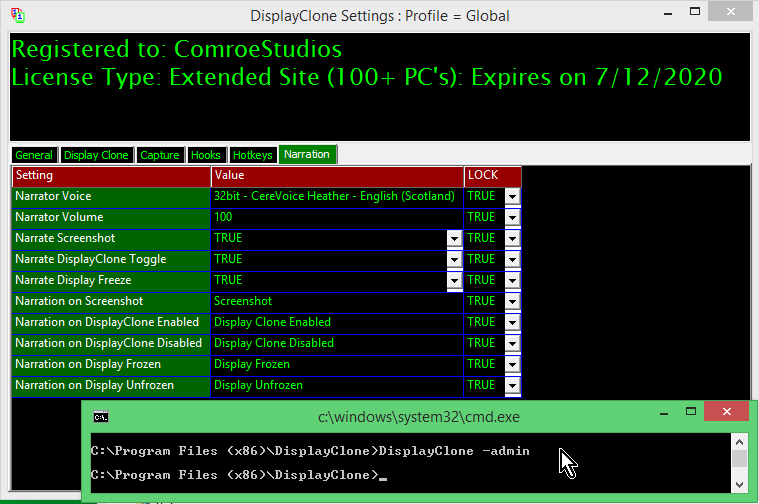
Task: Go to the Hooks tab
Action: click(x=206, y=155)
